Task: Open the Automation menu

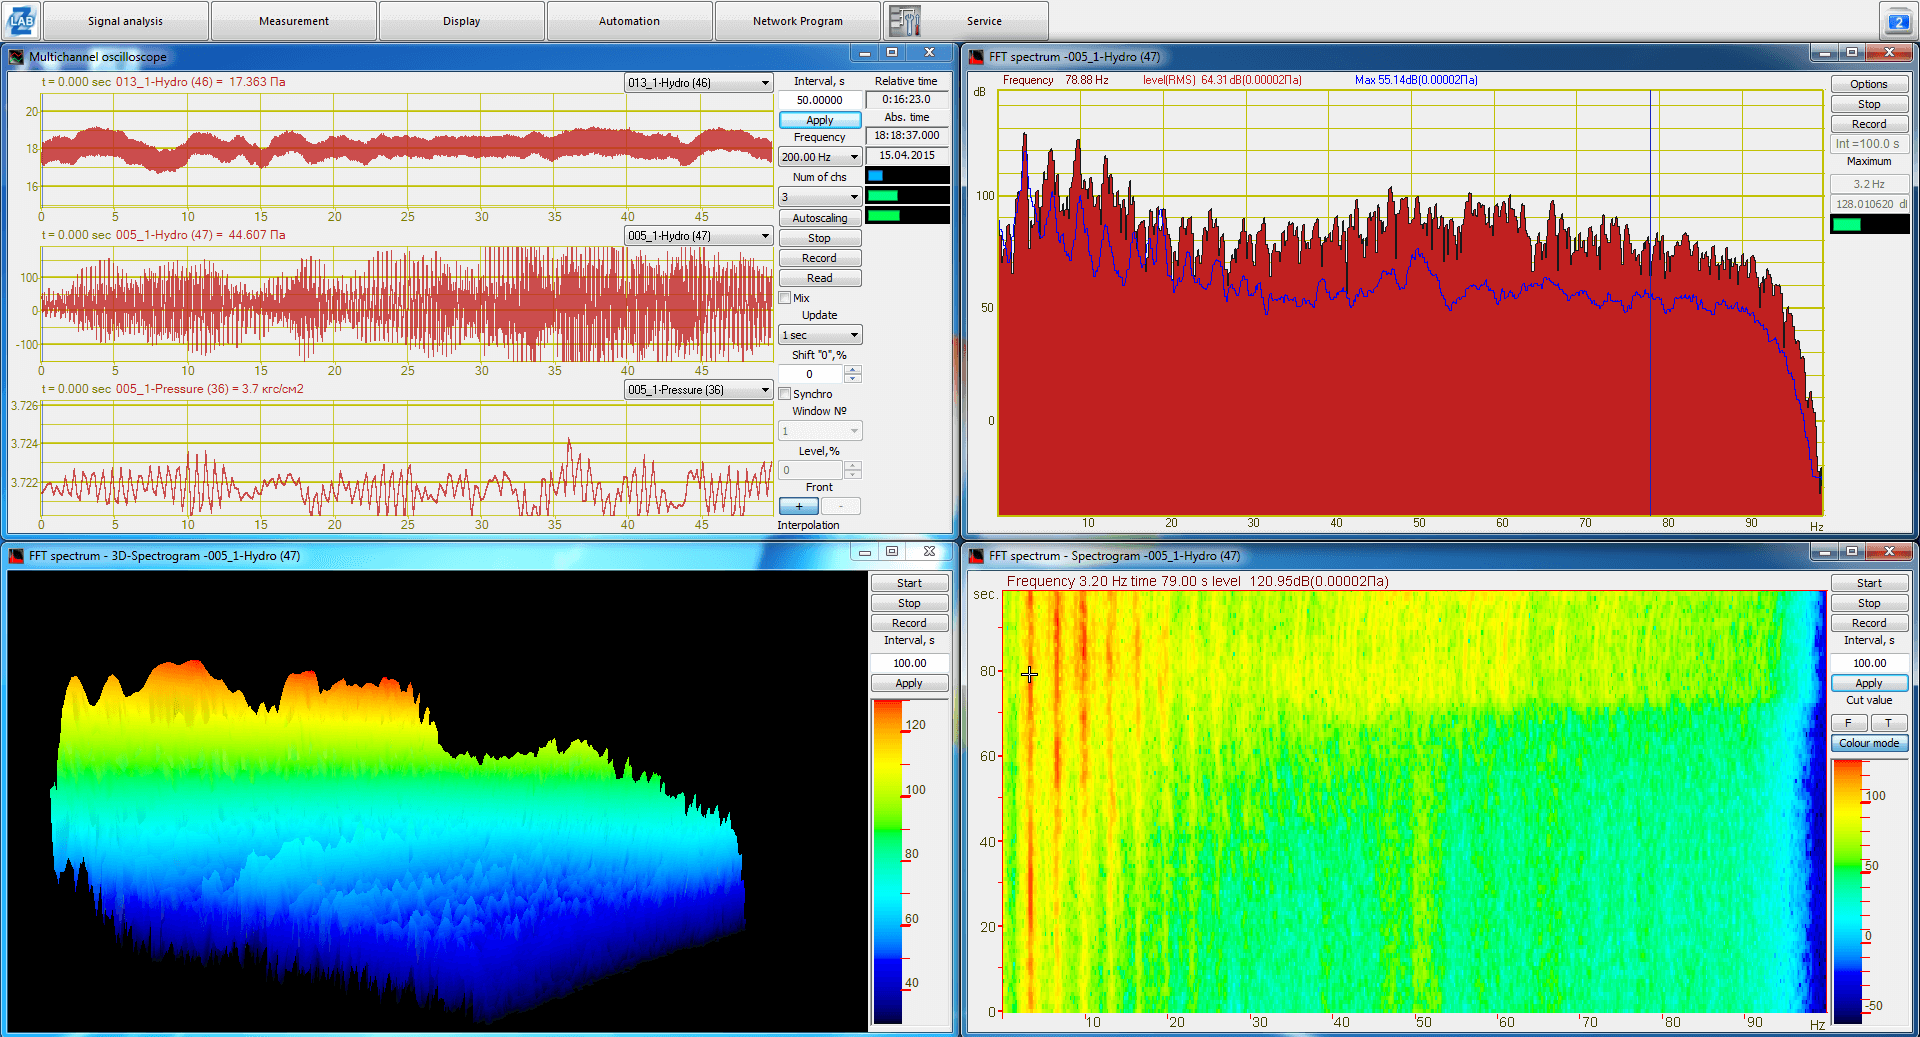Action: click(630, 21)
